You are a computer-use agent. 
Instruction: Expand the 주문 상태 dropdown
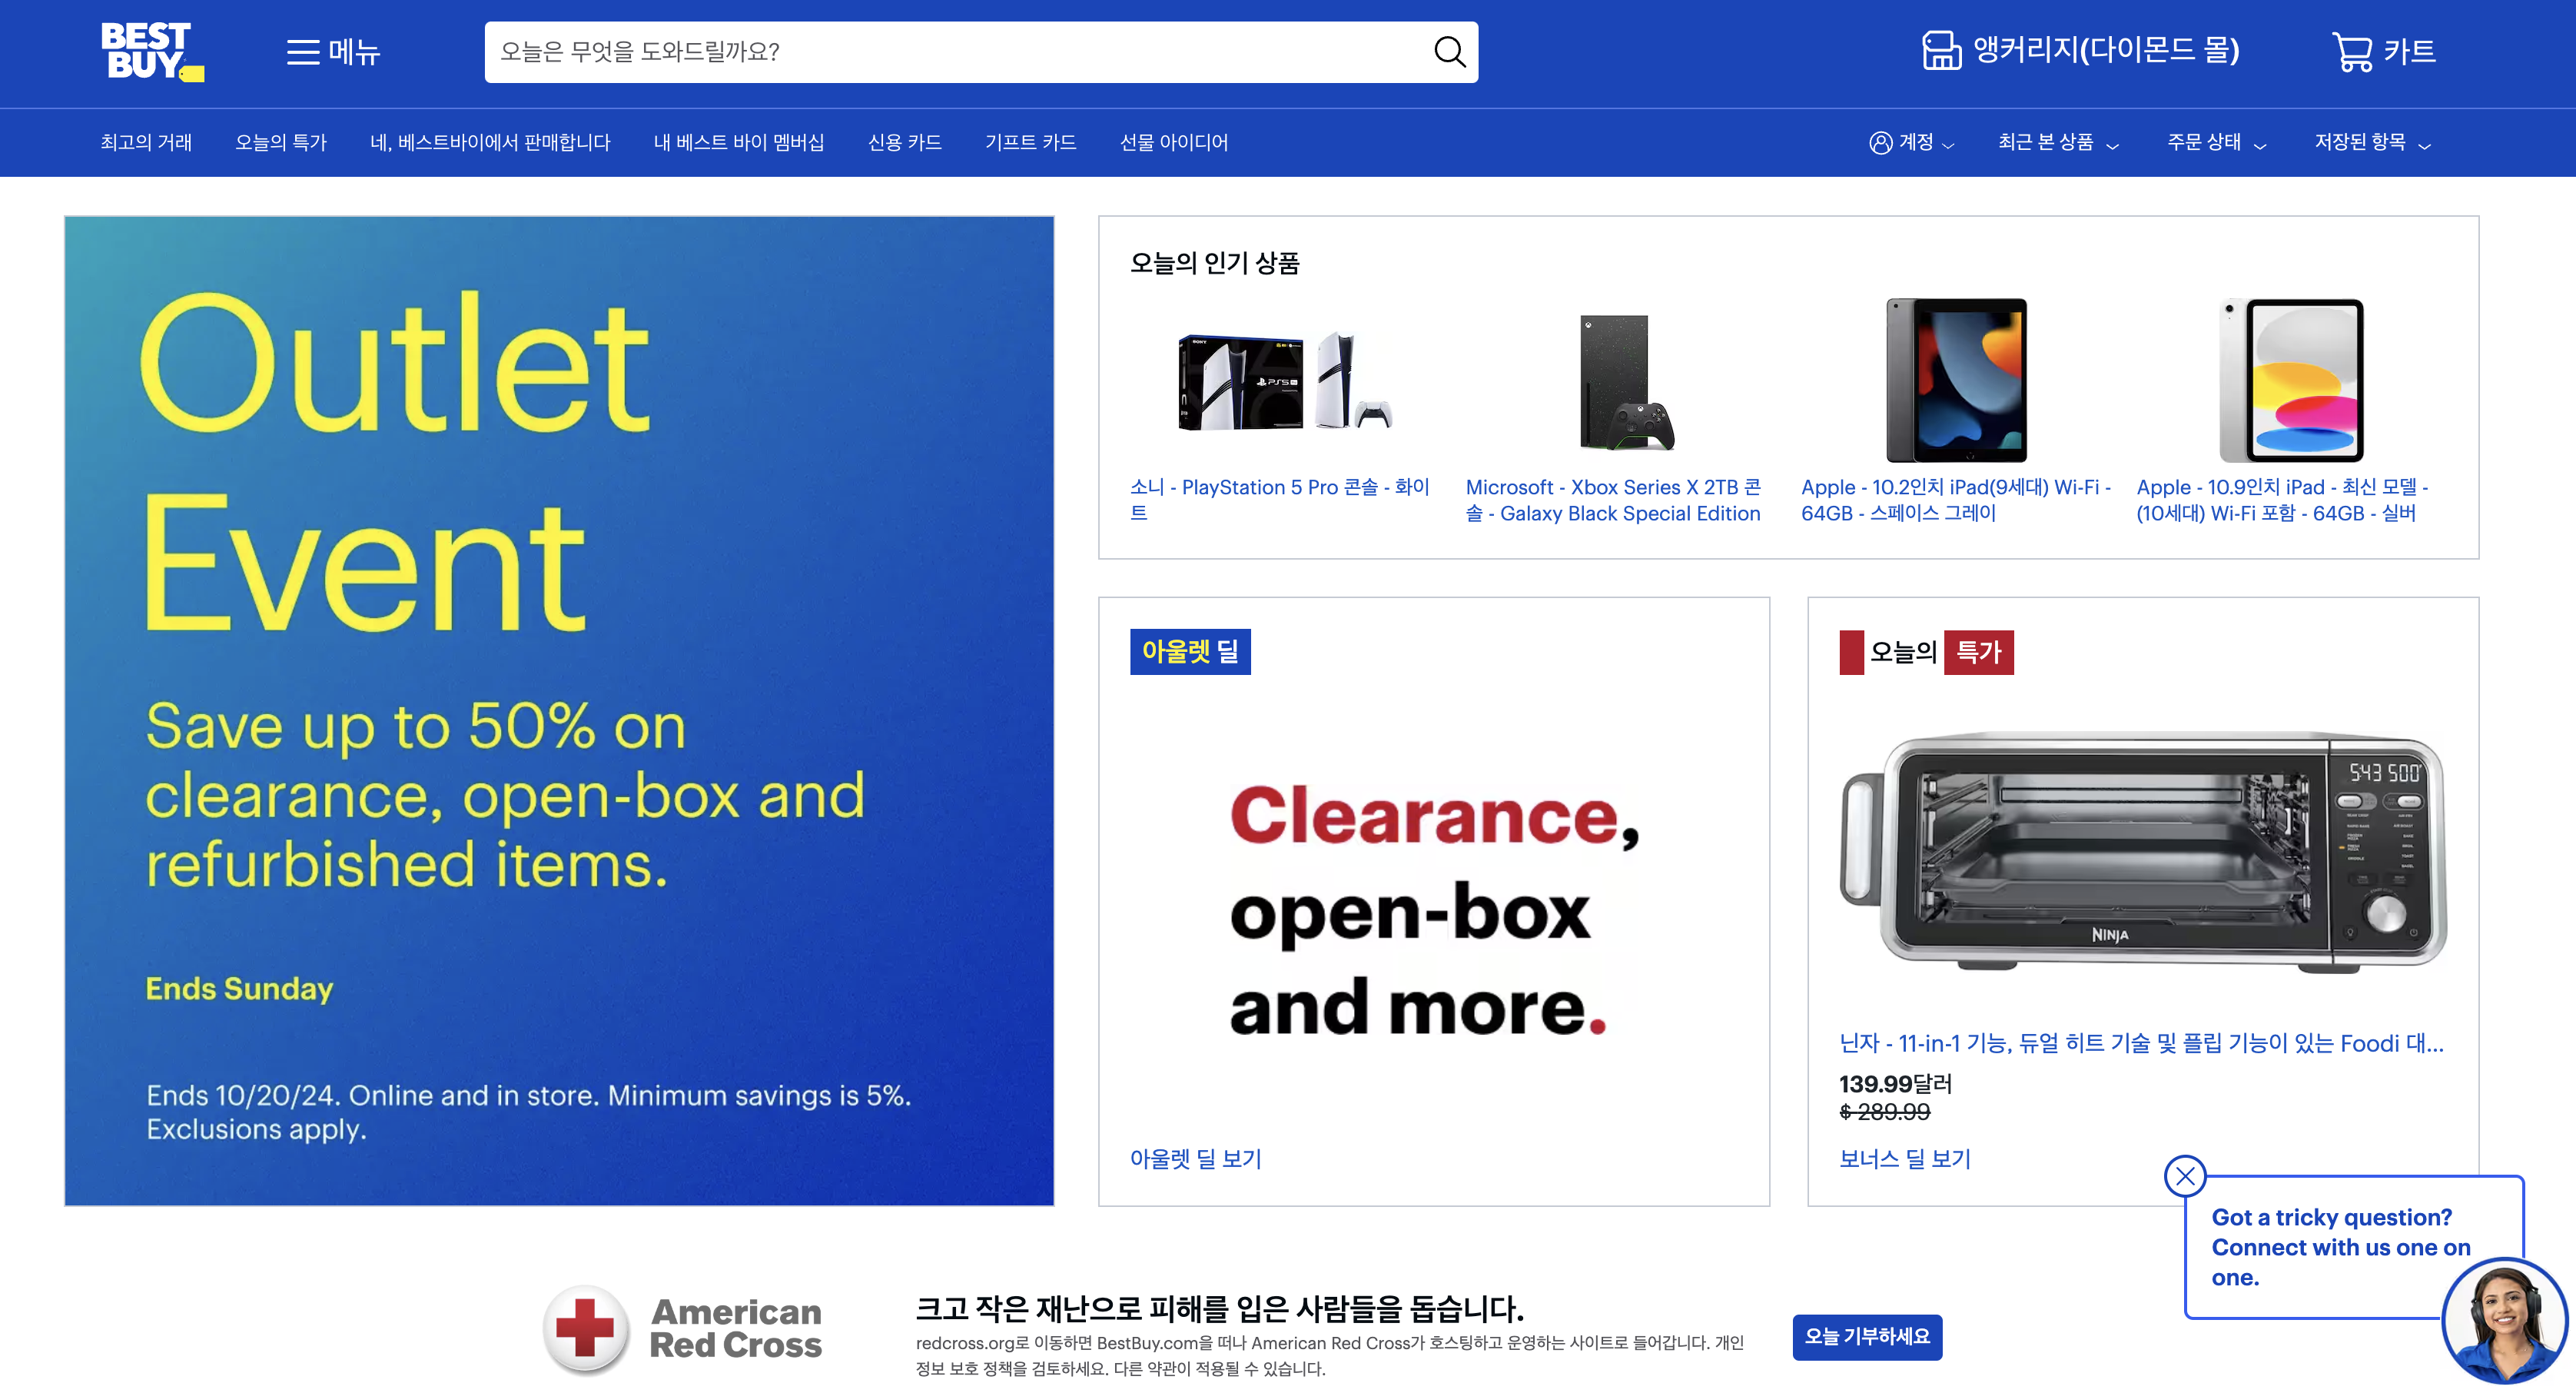2216,143
